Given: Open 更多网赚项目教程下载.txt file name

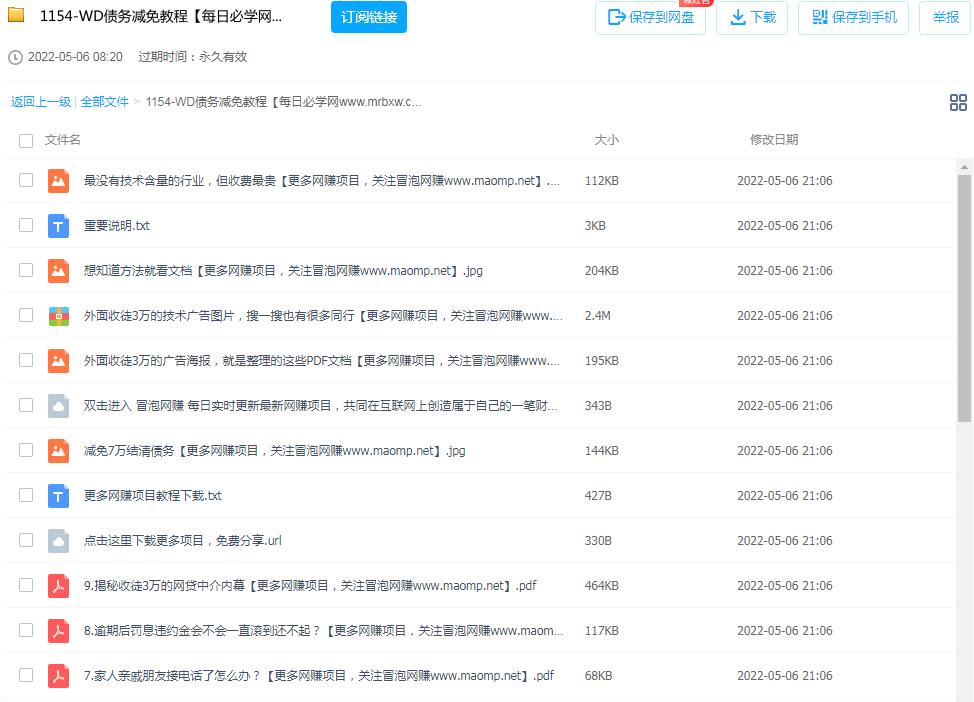Looking at the screenshot, I should (x=153, y=496).
